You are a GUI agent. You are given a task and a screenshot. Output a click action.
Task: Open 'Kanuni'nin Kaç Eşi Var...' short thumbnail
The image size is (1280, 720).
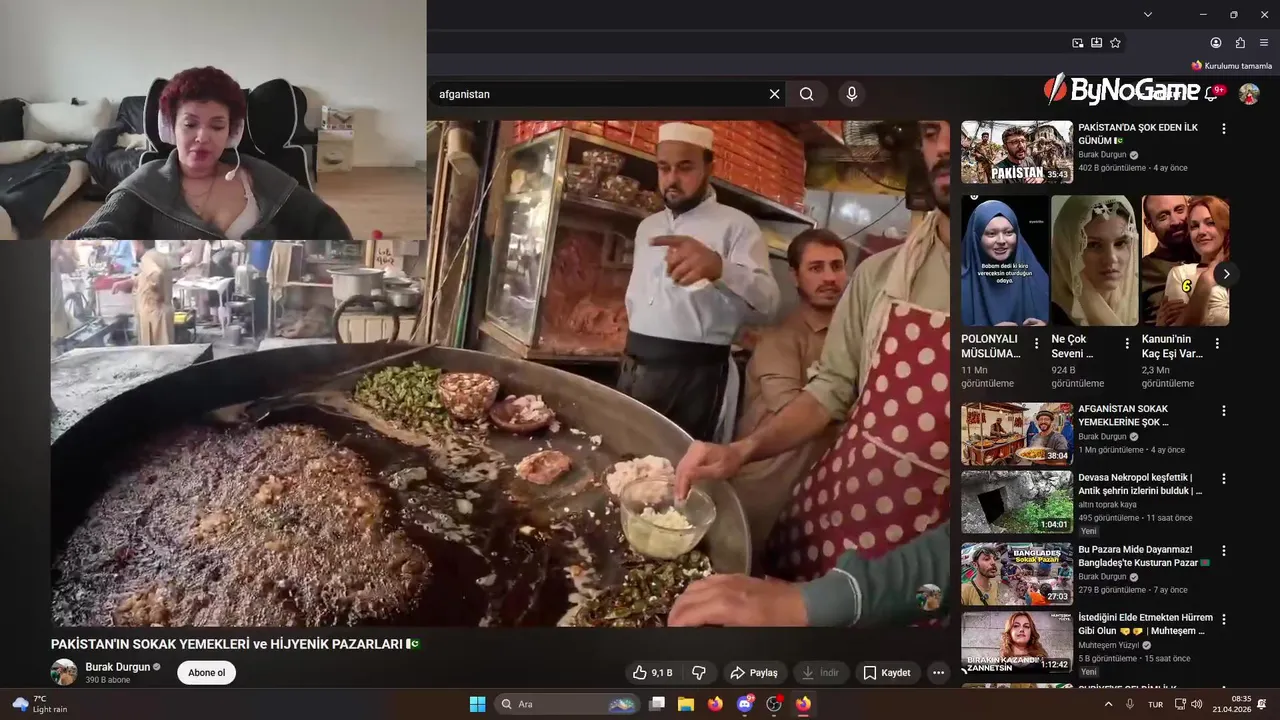1185,260
